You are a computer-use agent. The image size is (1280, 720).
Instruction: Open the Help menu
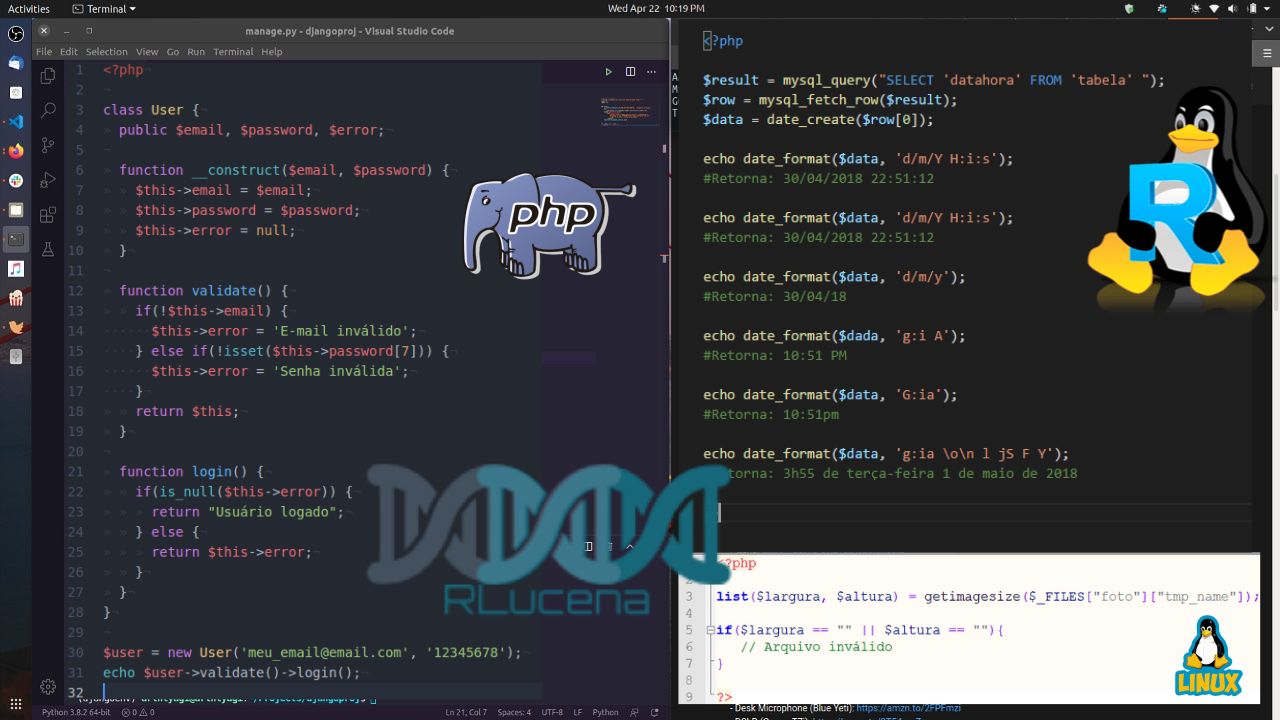pos(272,52)
